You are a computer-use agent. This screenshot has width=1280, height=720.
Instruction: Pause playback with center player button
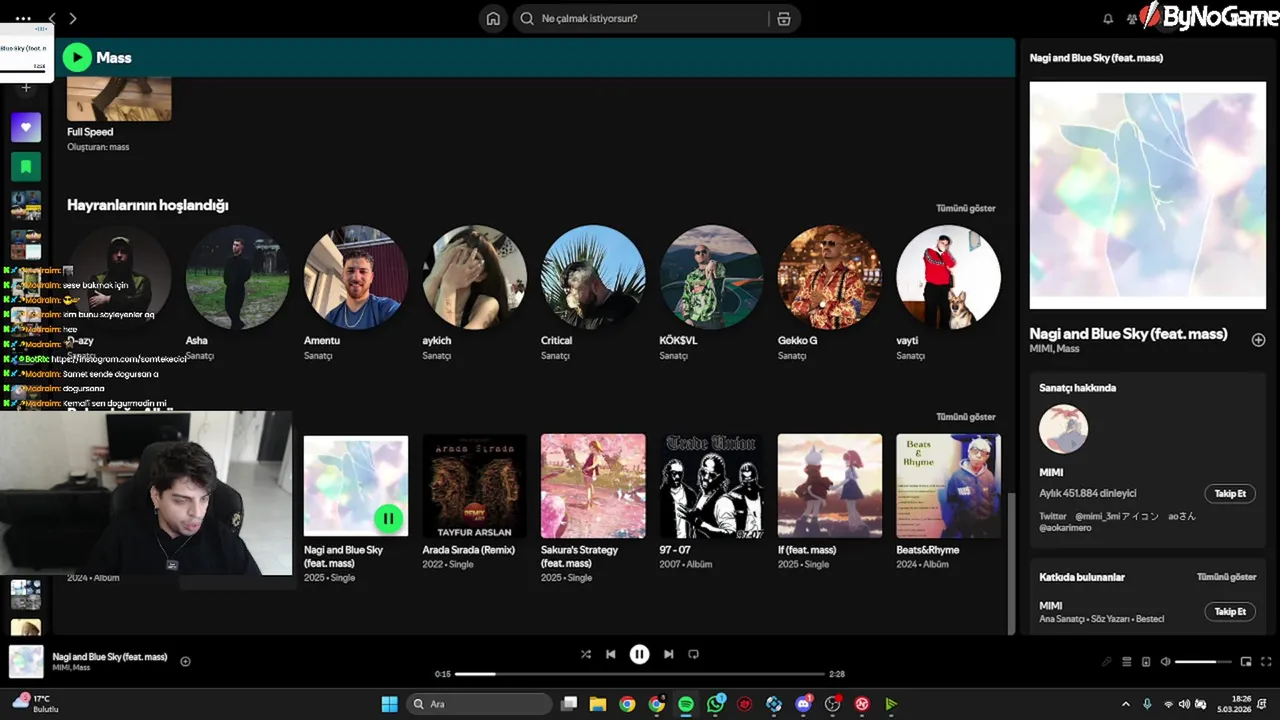click(x=639, y=654)
